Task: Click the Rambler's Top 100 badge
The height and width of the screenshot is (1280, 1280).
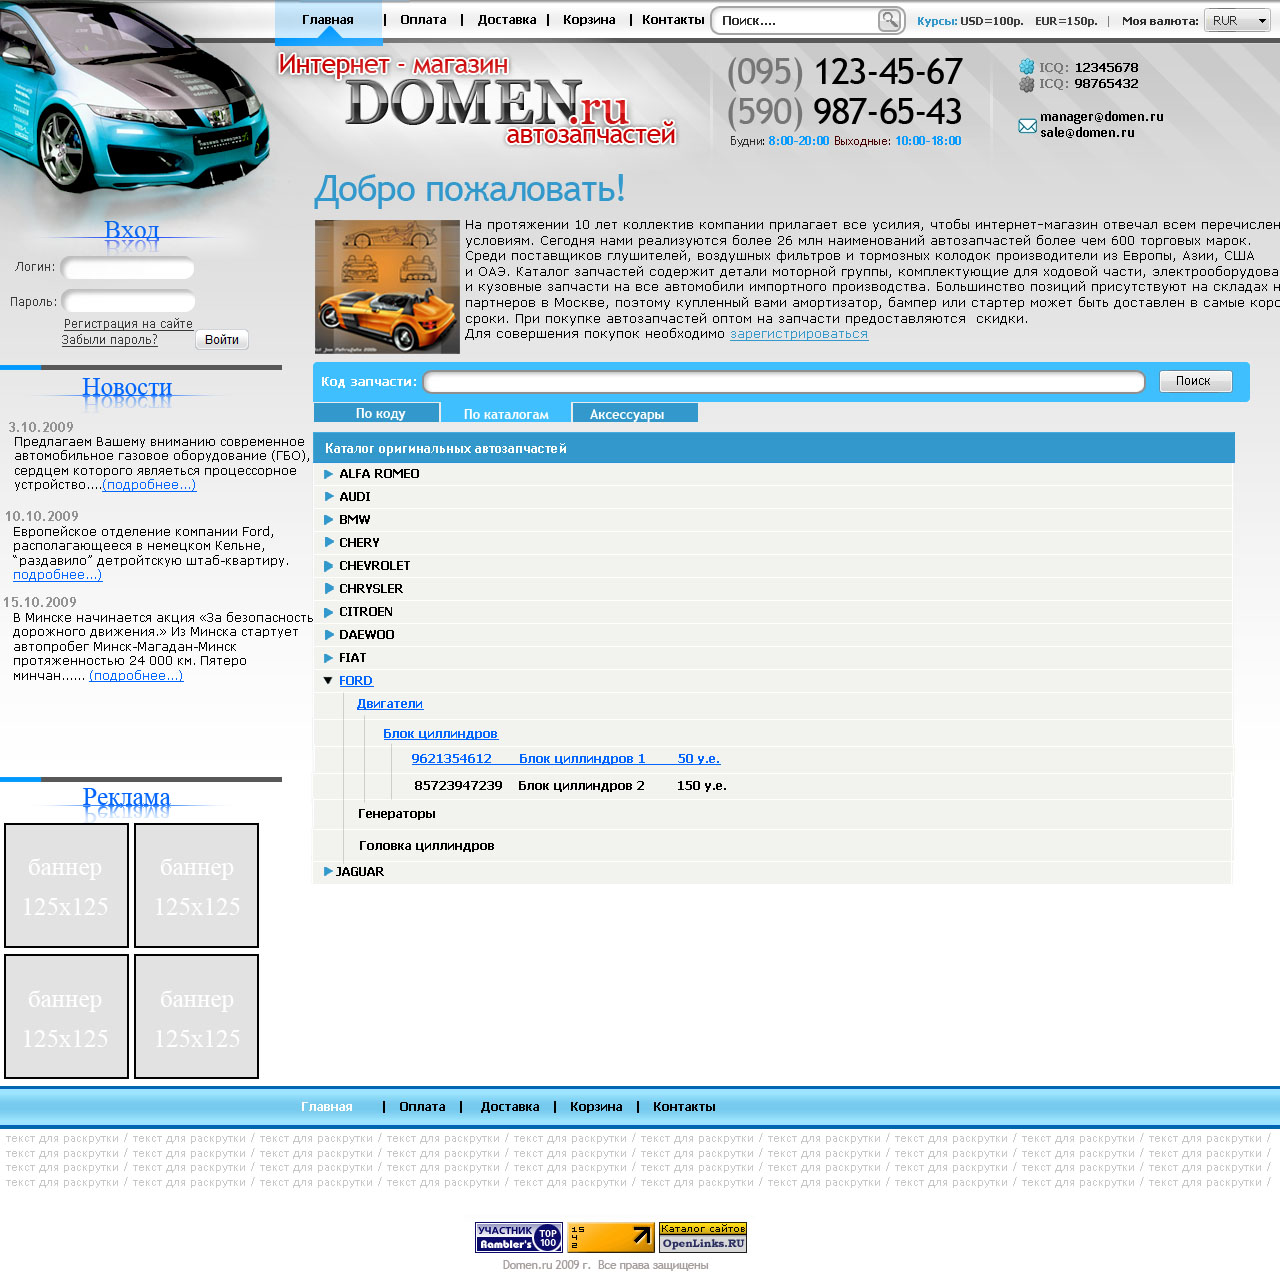Action: [518, 1238]
